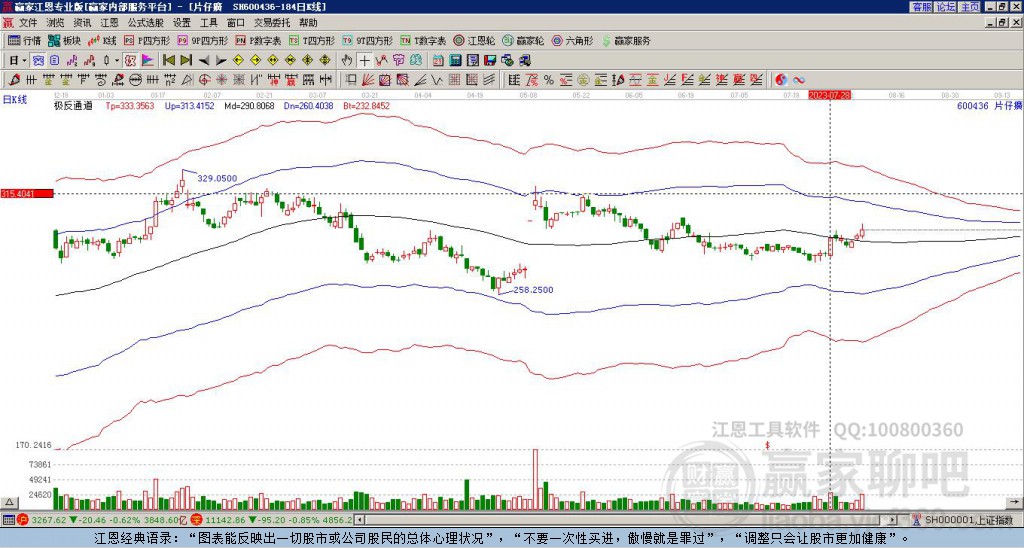This screenshot has width=1024, height=548.
Task: Open the 9T四方形 tool
Action: coord(367,40)
